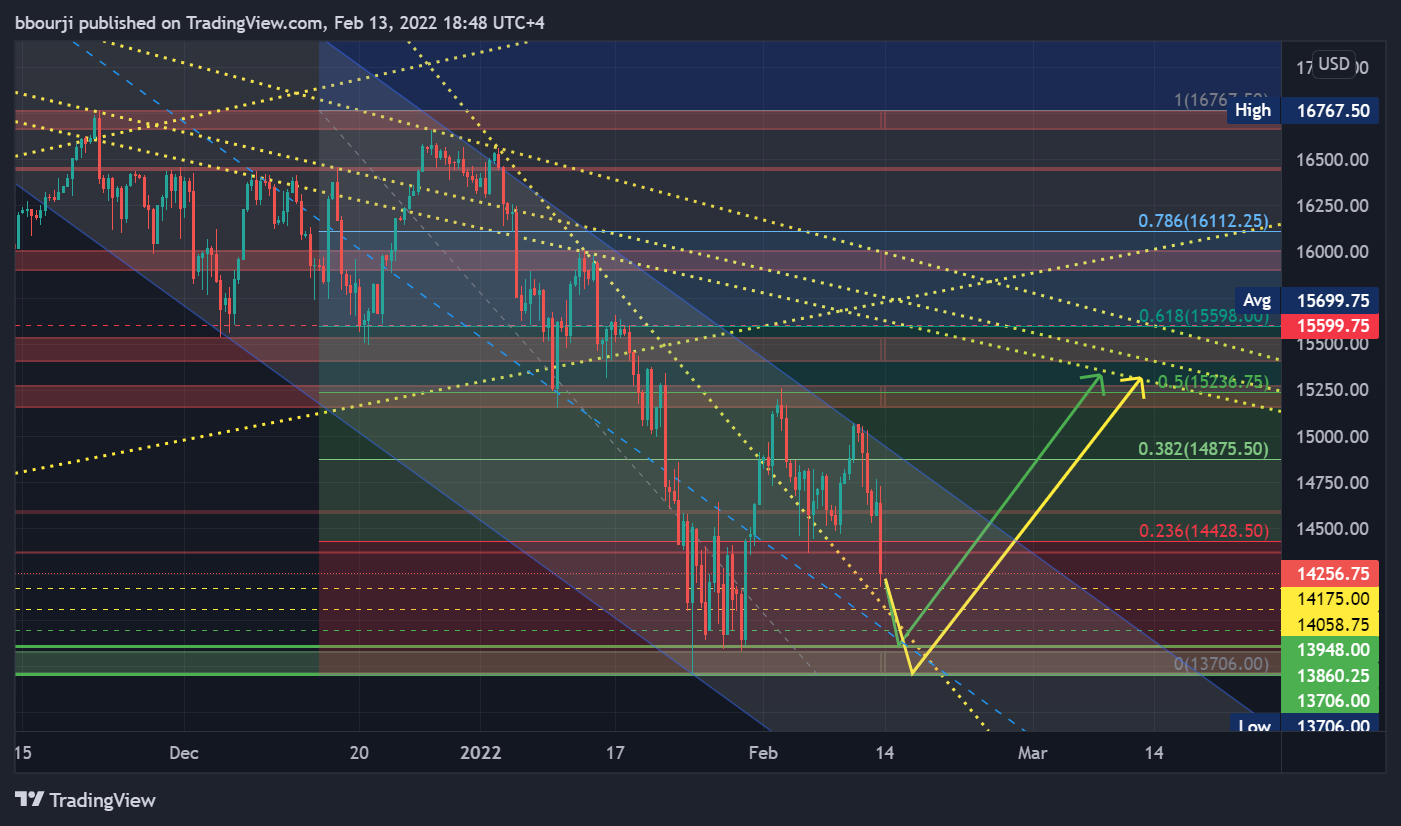Image resolution: width=1401 pixels, height=826 pixels.
Task: Open the USD currency selector
Action: click(x=1334, y=65)
